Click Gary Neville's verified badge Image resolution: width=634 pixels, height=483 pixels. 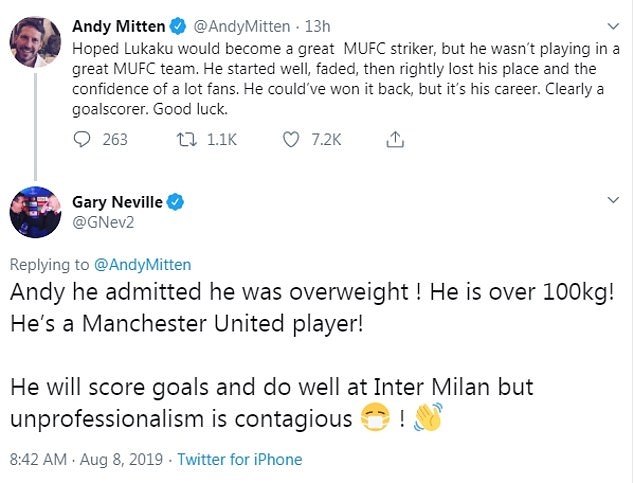coord(176,201)
